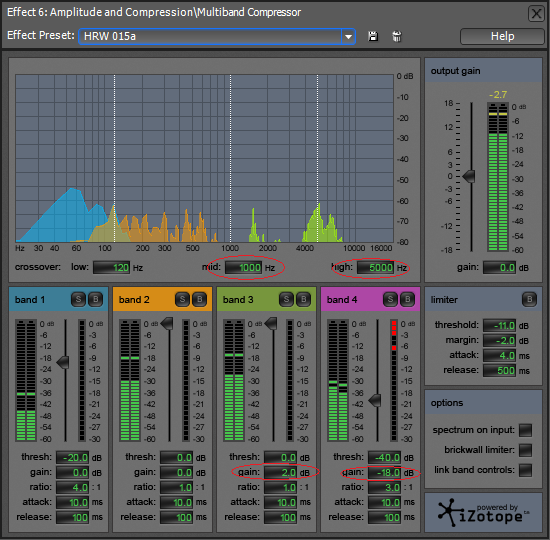The height and width of the screenshot is (540, 550).
Task: Click band 1 ratio value field
Action: [x=73, y=487]
